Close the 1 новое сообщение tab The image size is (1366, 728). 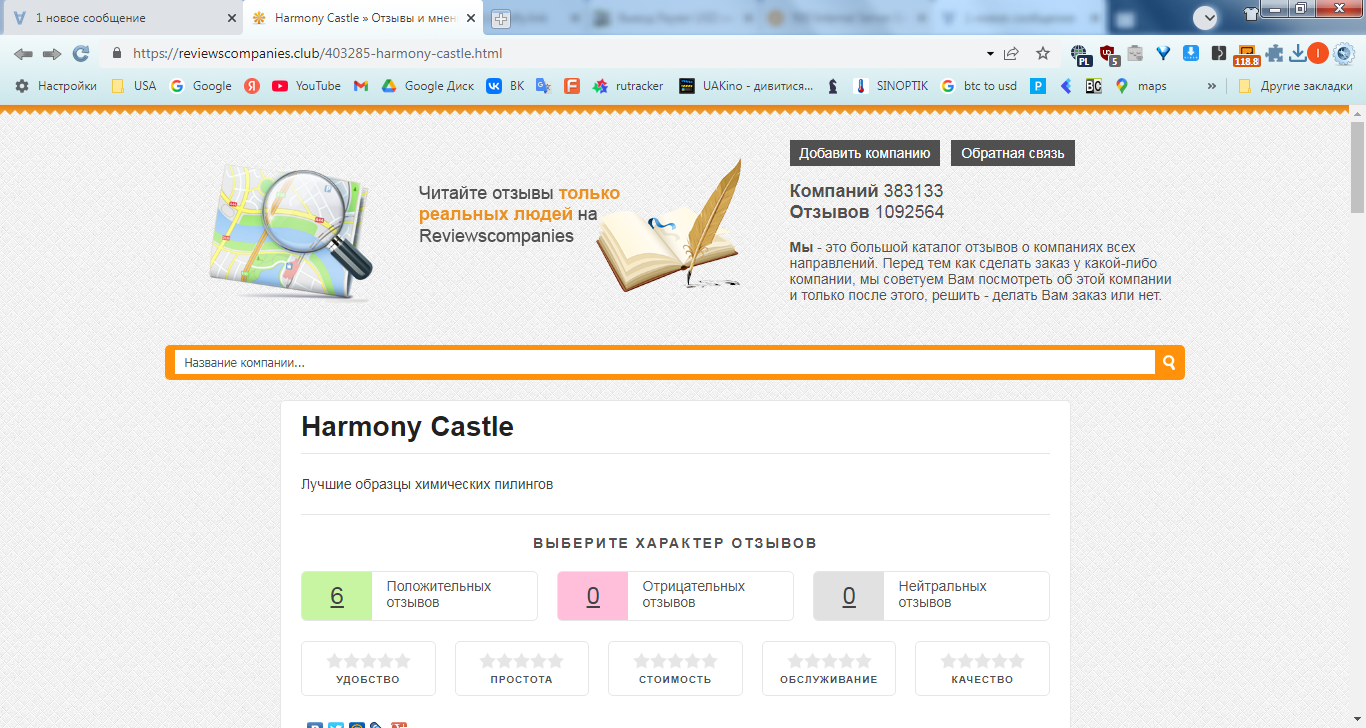[231, 18]
